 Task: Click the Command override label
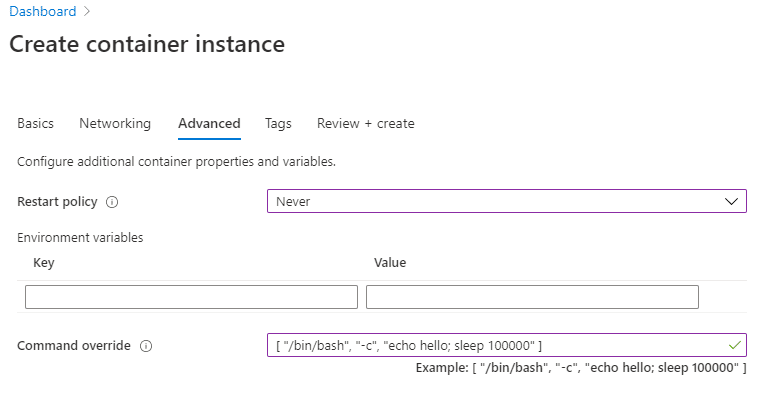point(74,346)
